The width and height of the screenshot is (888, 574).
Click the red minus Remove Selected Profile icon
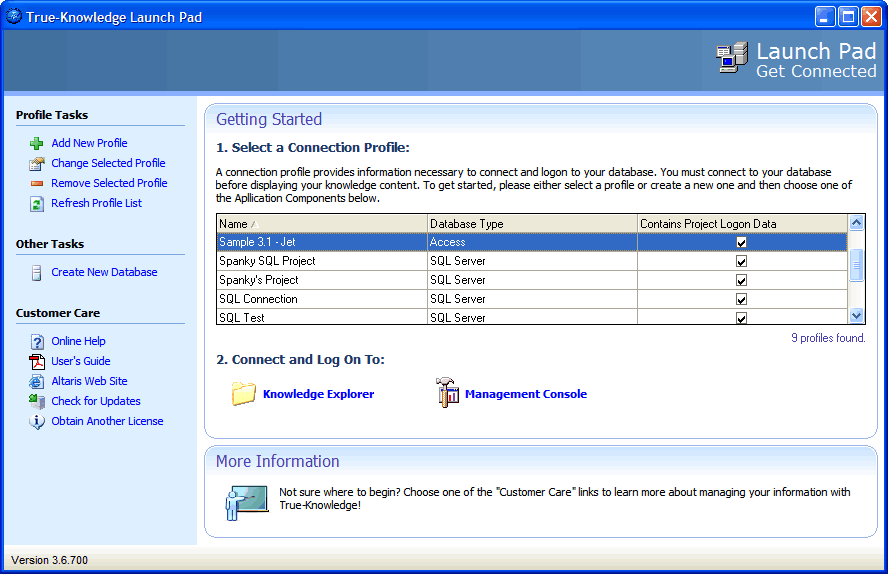coord(37,183)
